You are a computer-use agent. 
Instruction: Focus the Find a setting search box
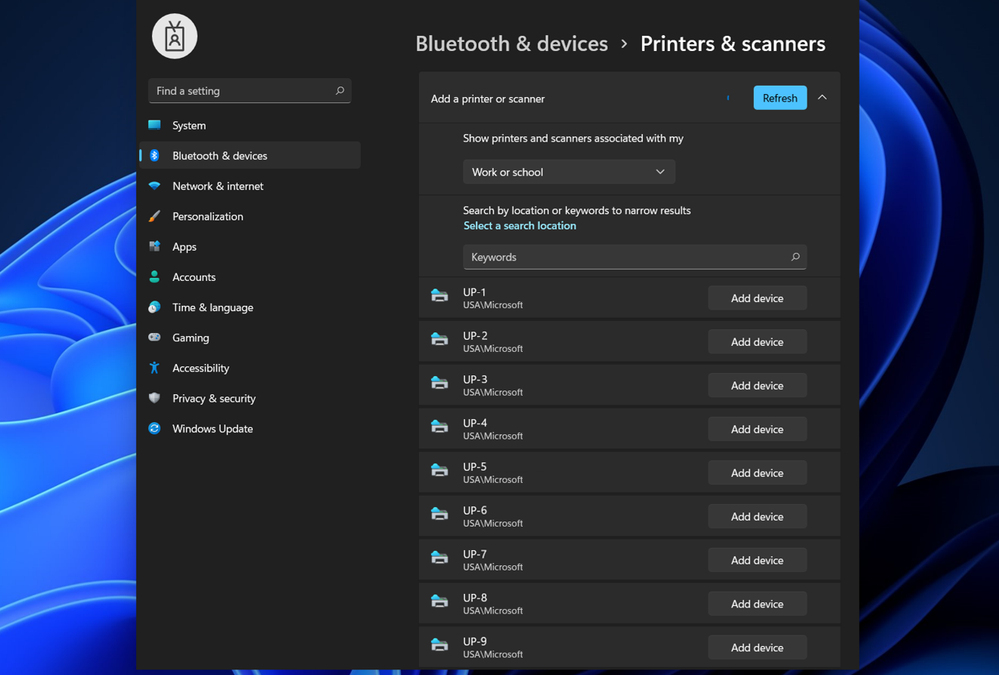[250, 91]
